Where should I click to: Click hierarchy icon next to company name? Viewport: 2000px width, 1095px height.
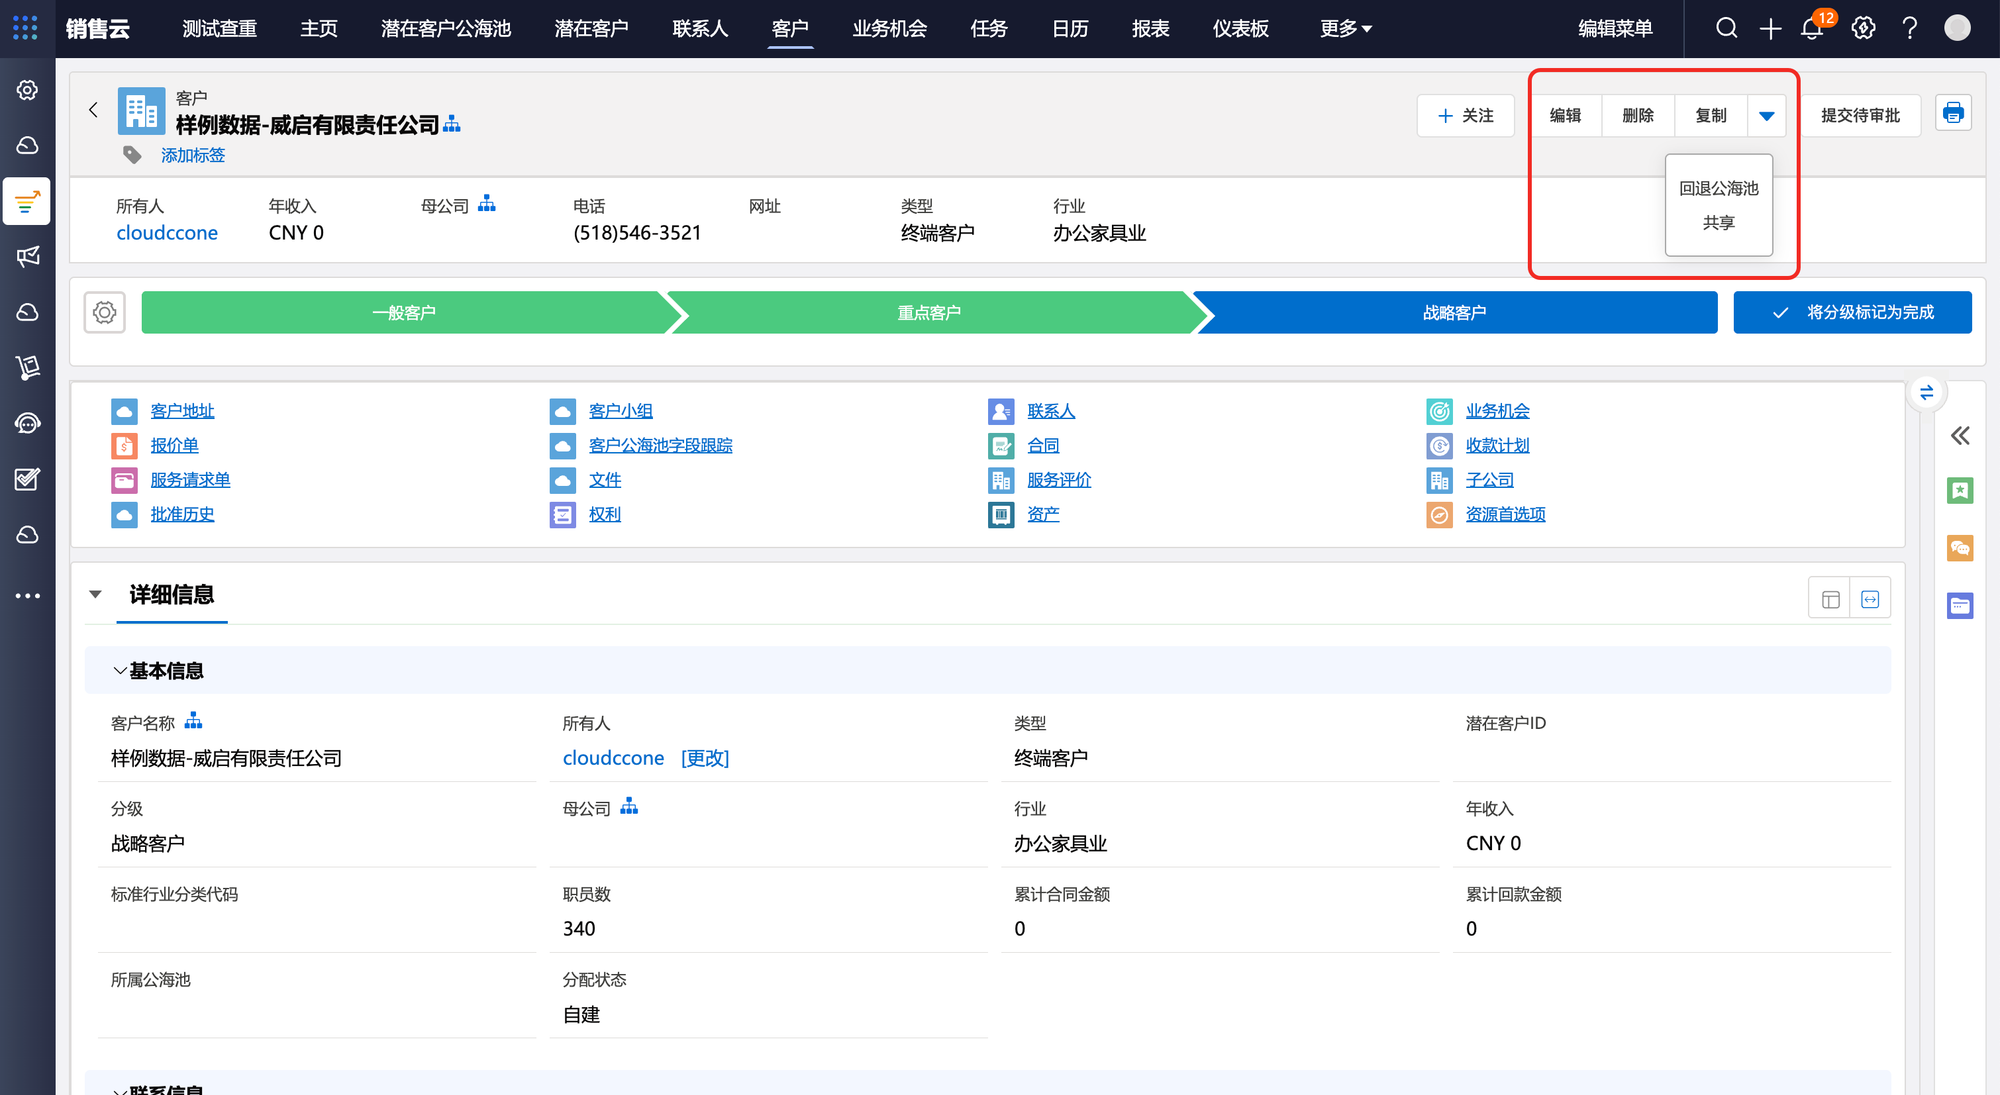(452, 124)
